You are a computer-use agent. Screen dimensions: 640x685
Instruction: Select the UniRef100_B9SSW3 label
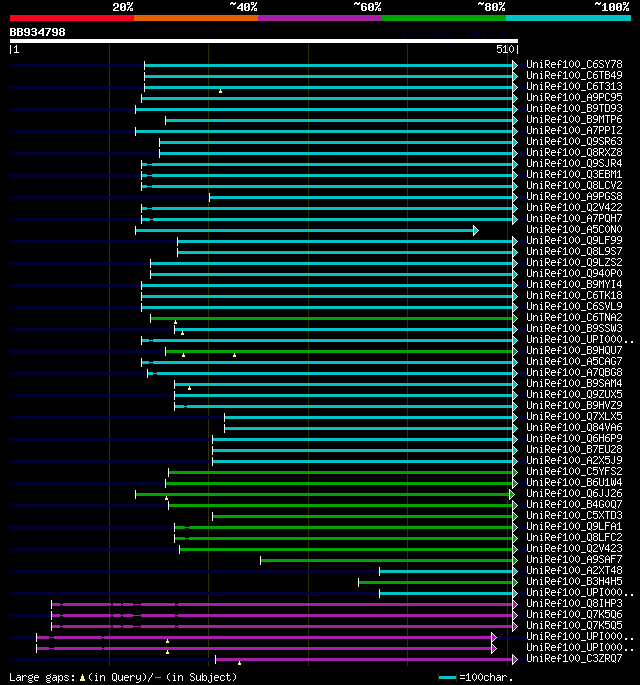574,328
